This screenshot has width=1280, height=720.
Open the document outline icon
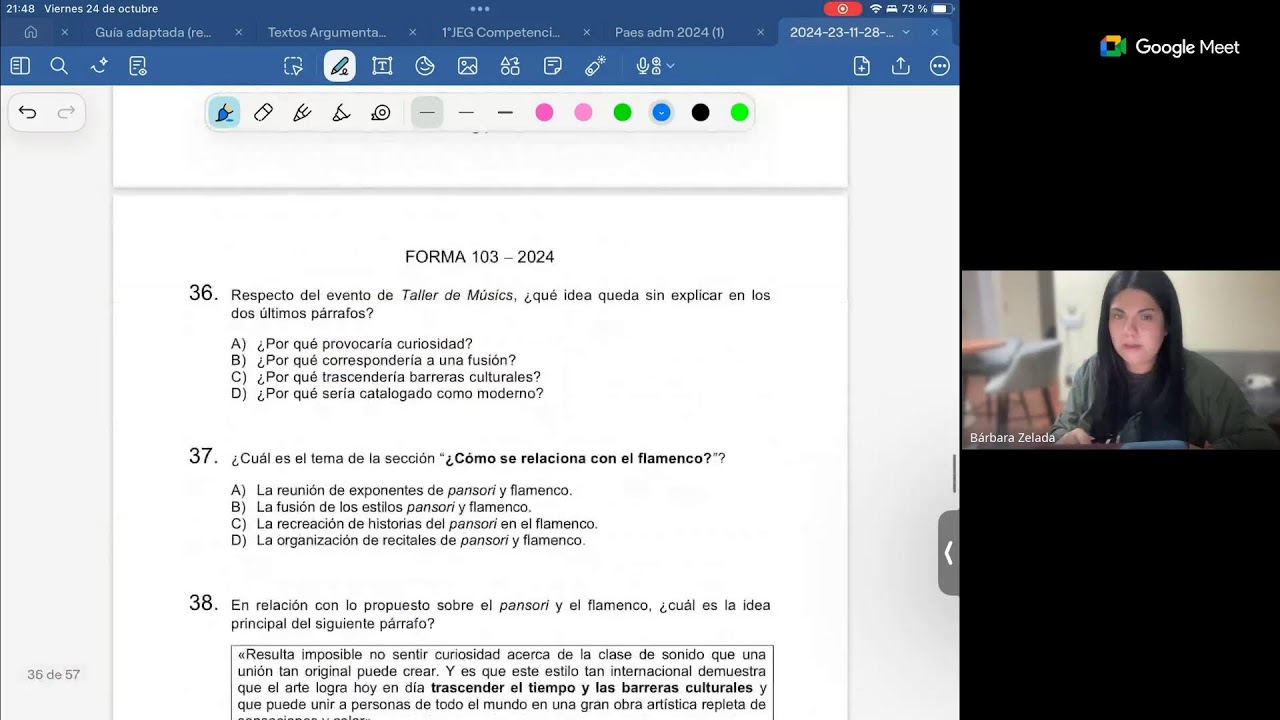138,66
